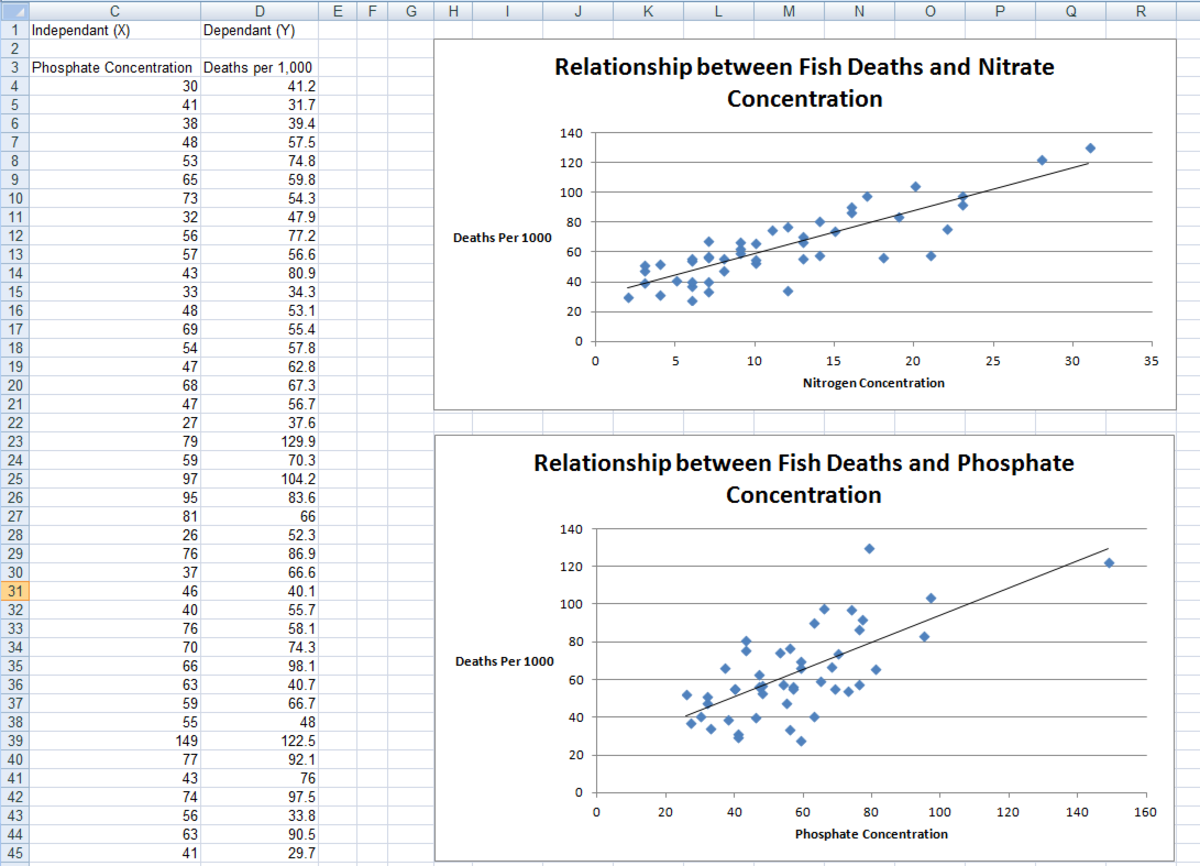Click the 'Deaths per 1,000' column heading cell
Screen dimensions: 1200x866
click(260, 68)
